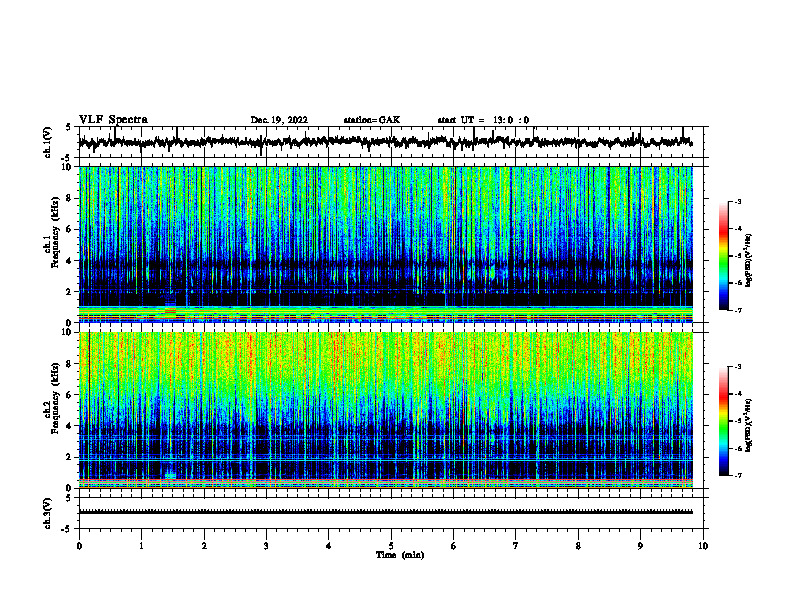The width and height of the screenshot is (792, 612).
Task: Click the time axis tick label "1"
Action: click(x=141, y=546)
